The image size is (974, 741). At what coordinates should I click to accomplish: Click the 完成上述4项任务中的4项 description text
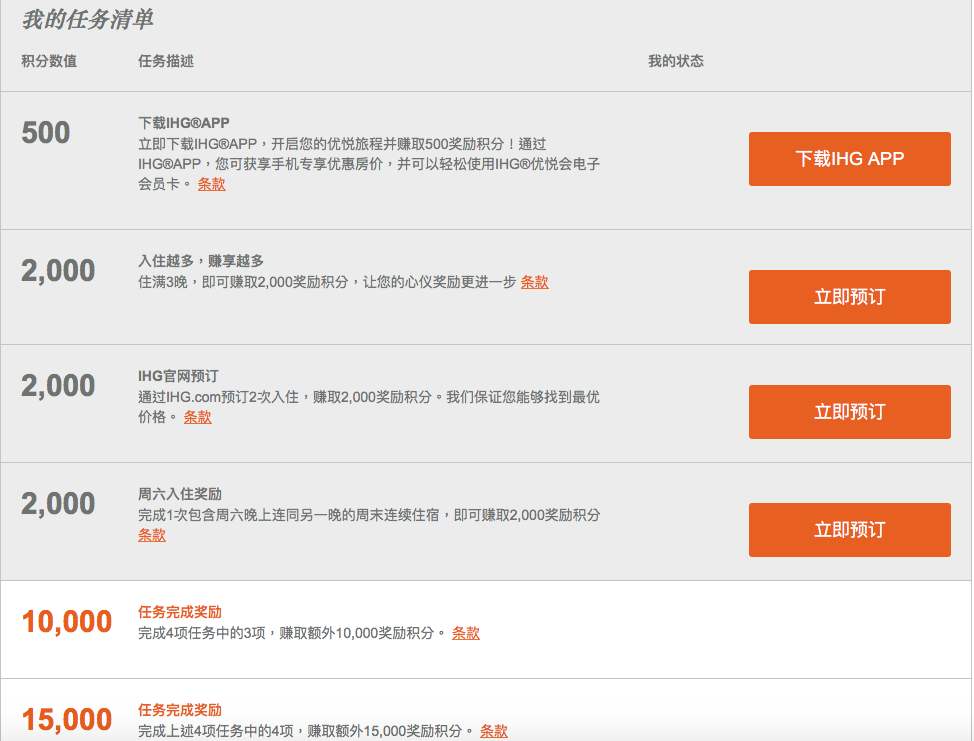click(x=306, y=731)
